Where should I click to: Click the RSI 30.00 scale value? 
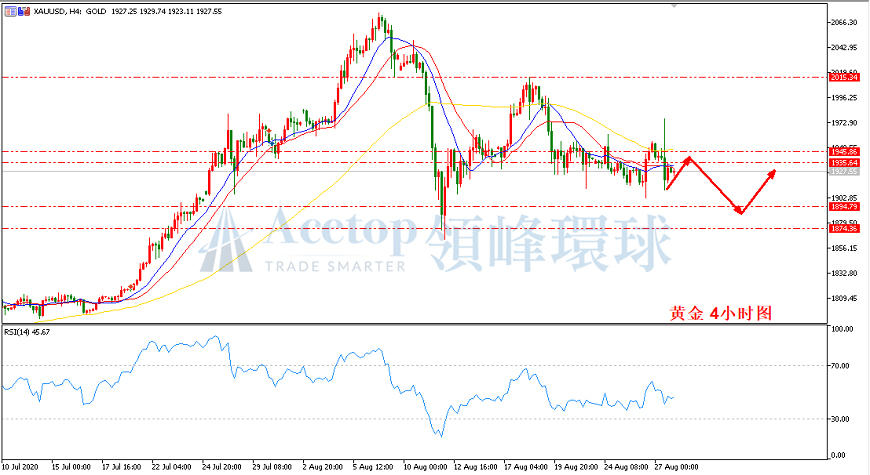841,419
